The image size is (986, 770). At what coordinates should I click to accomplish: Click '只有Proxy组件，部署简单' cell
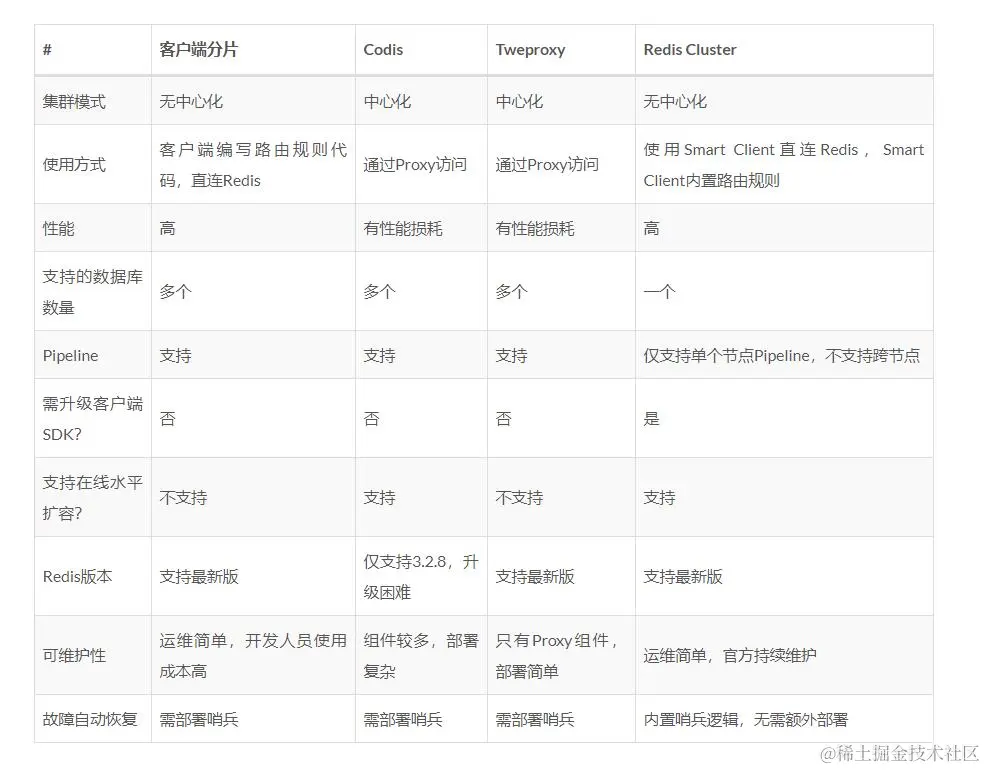pos(557,656)
